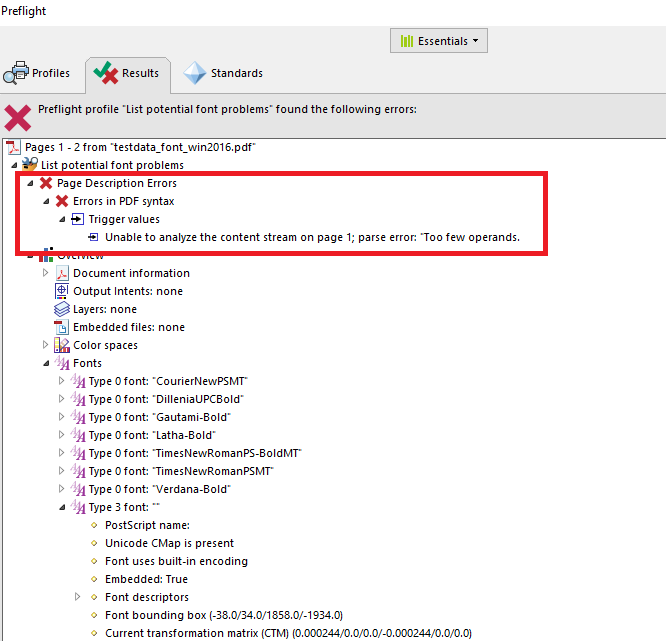Switch to the Profiles tab
The width and height of the screenshot is (666, 641).
pos(38,73)
